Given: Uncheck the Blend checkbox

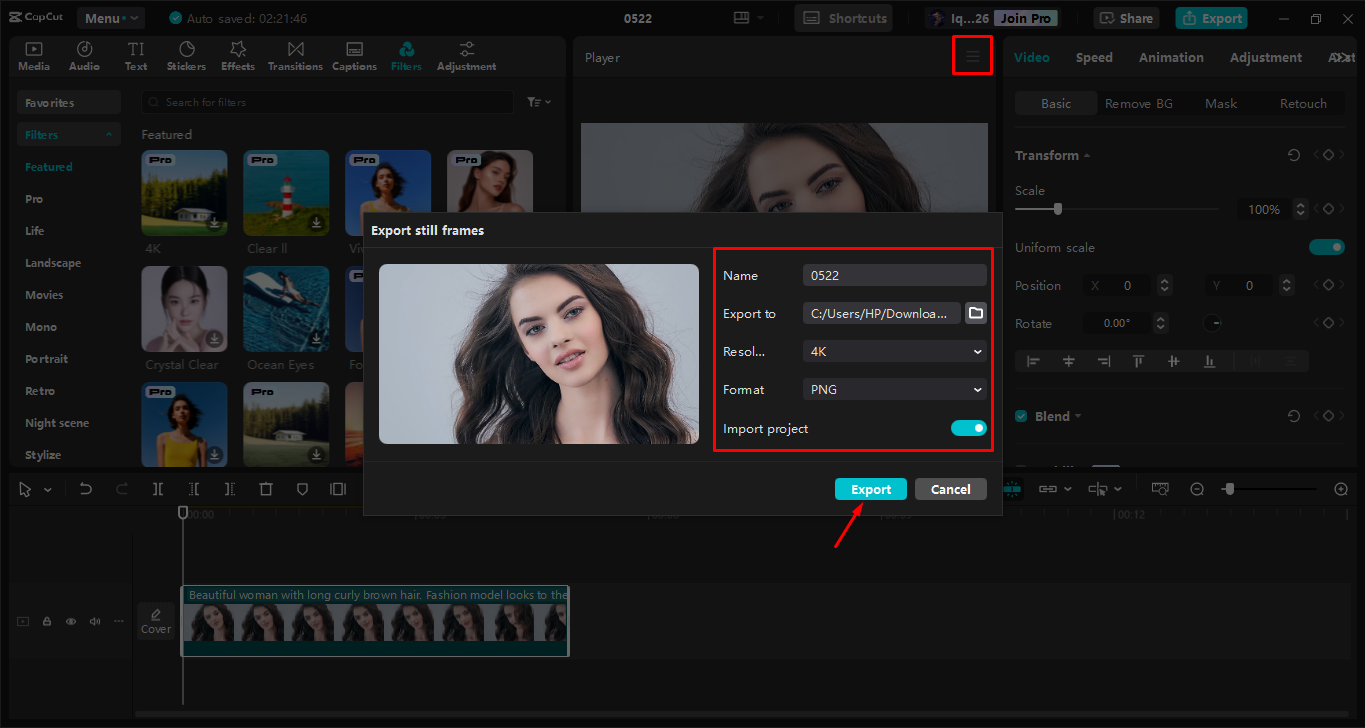Looking at the screenshot, I should point(1022,416).
